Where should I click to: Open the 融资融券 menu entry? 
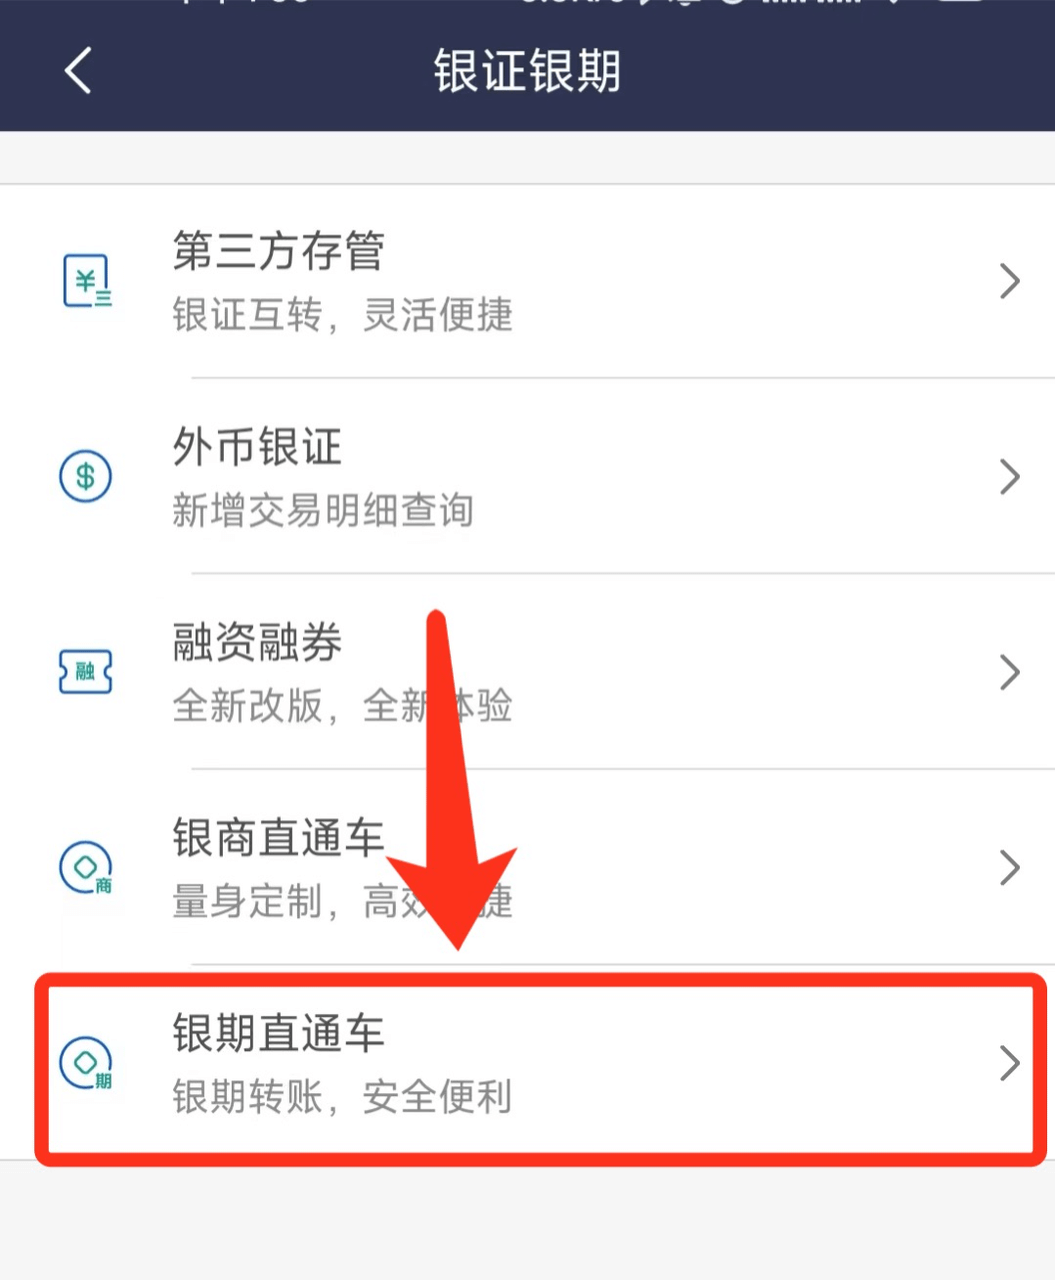[527, 671]
